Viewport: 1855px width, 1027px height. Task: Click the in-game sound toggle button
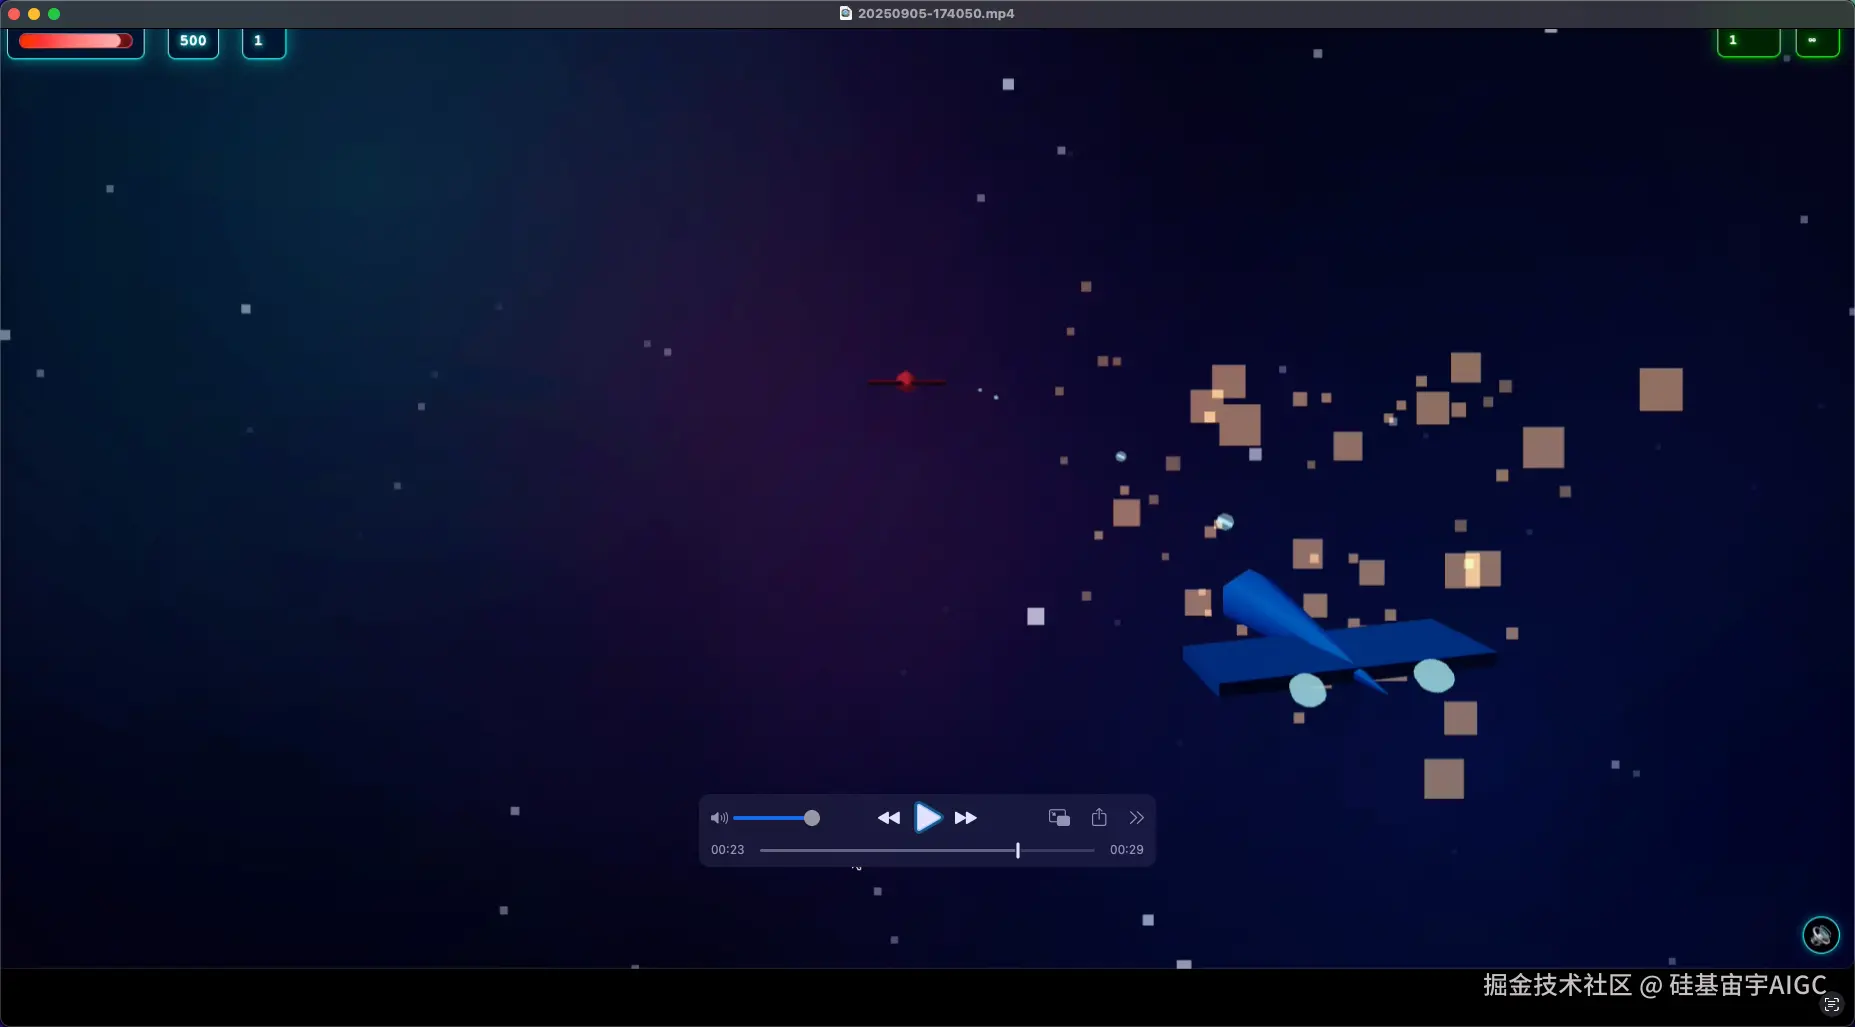[x=1820, y=935]
